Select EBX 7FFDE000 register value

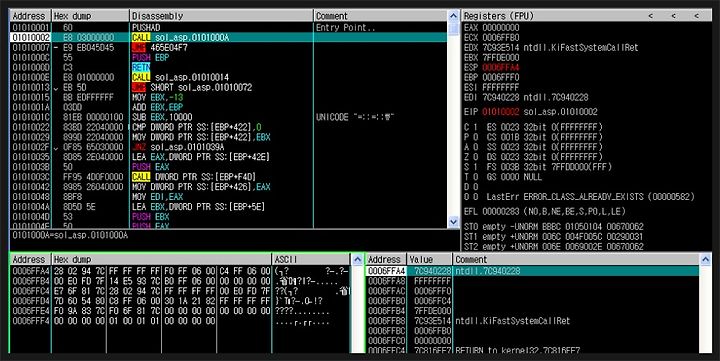point(492,57)
